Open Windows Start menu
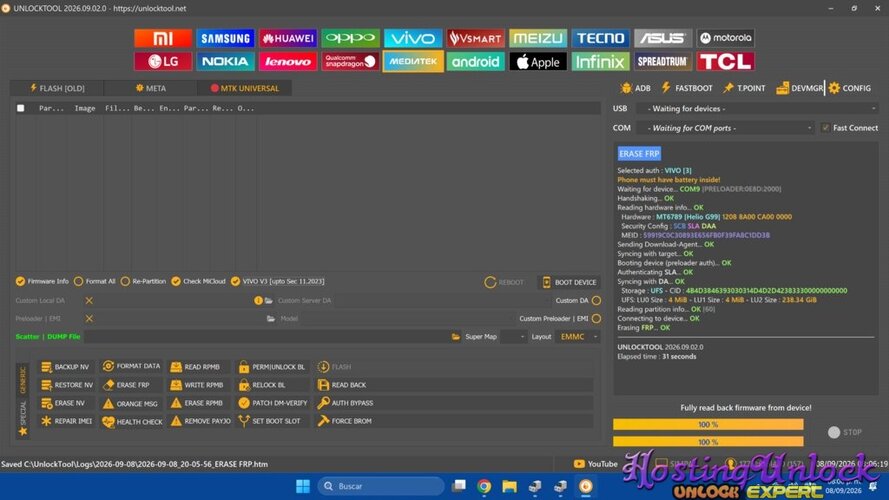 click(x=303, y=486)
